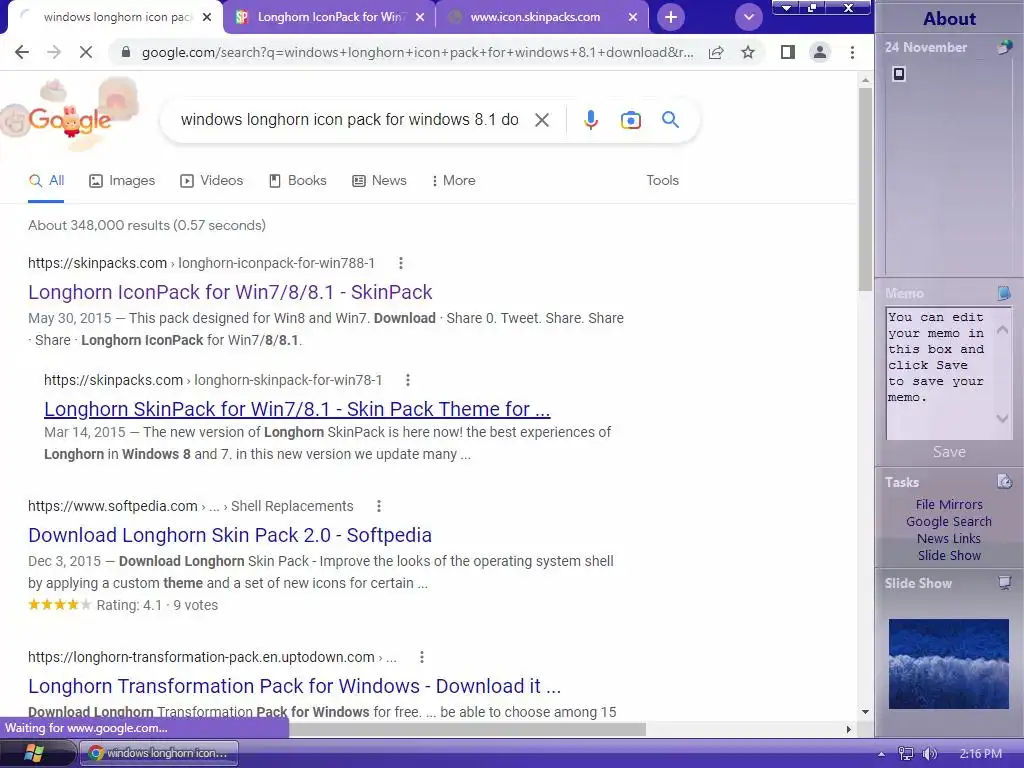Click the Slide Show monitor icon
This screenshot has height=768, width=1024.
pyautogui.click(x=1004, y=582)
